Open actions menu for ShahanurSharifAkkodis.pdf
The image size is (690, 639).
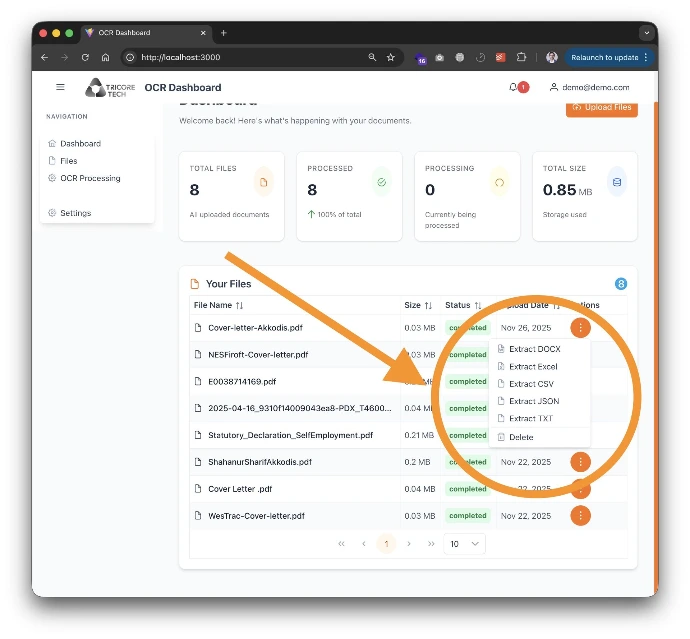[580, 462]
